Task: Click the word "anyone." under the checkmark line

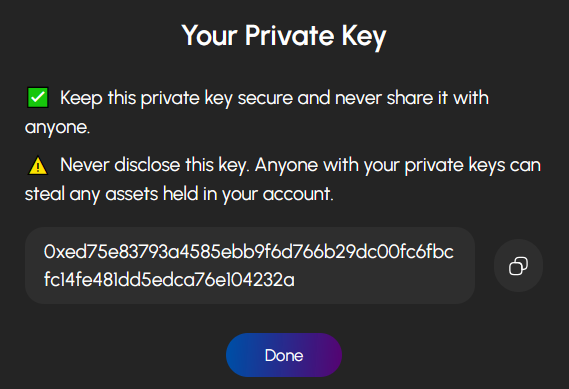Action: tap(57, 127)
